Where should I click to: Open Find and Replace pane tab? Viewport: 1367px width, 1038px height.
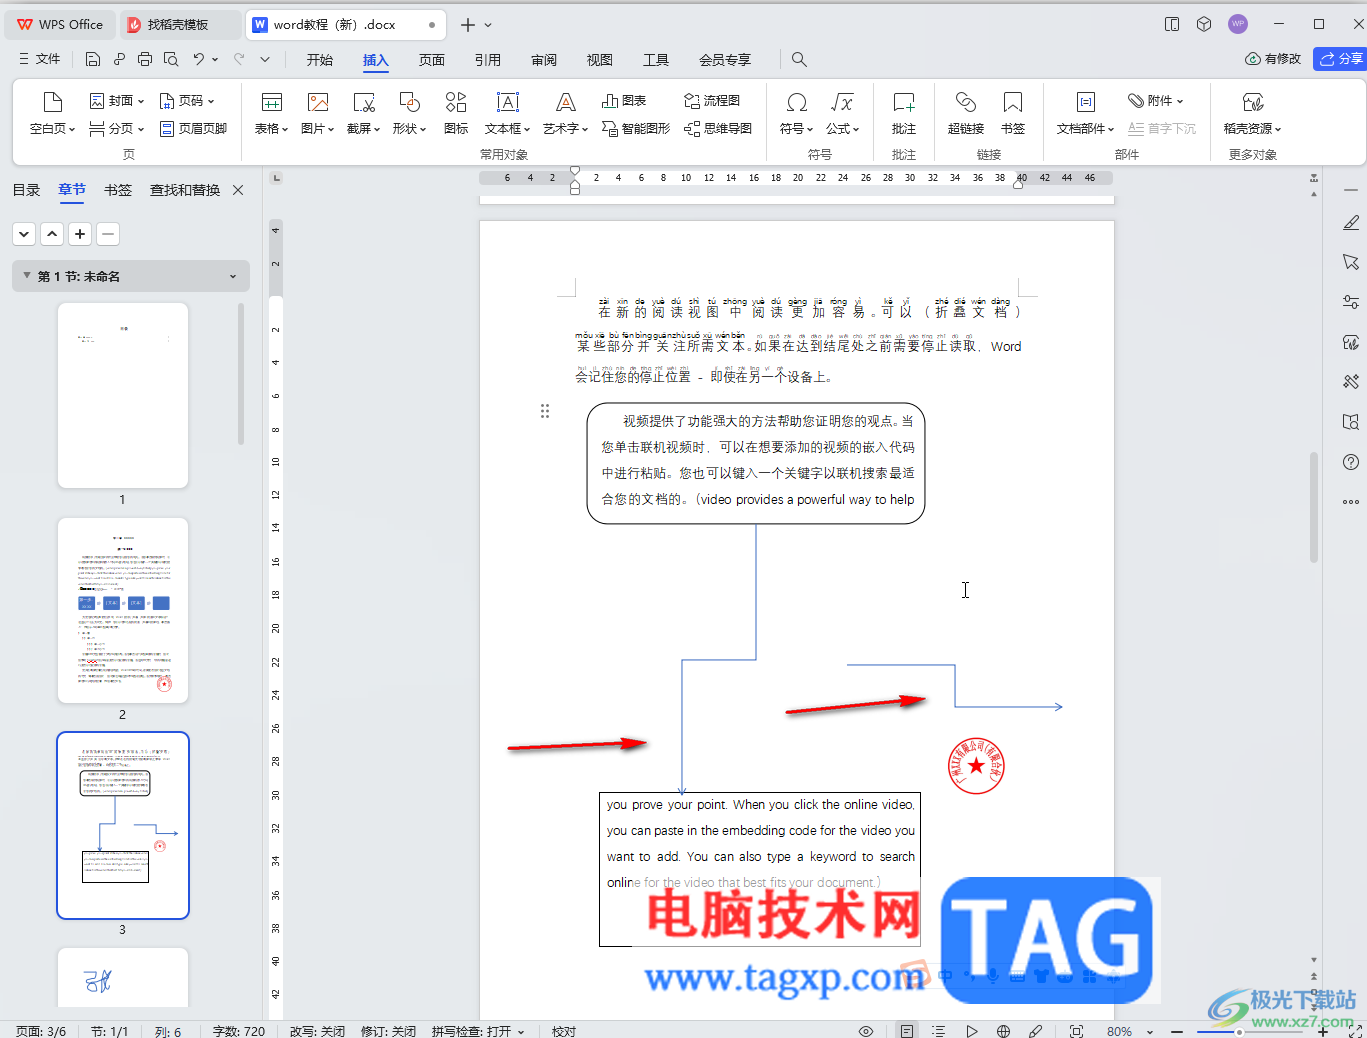(185, 190)
